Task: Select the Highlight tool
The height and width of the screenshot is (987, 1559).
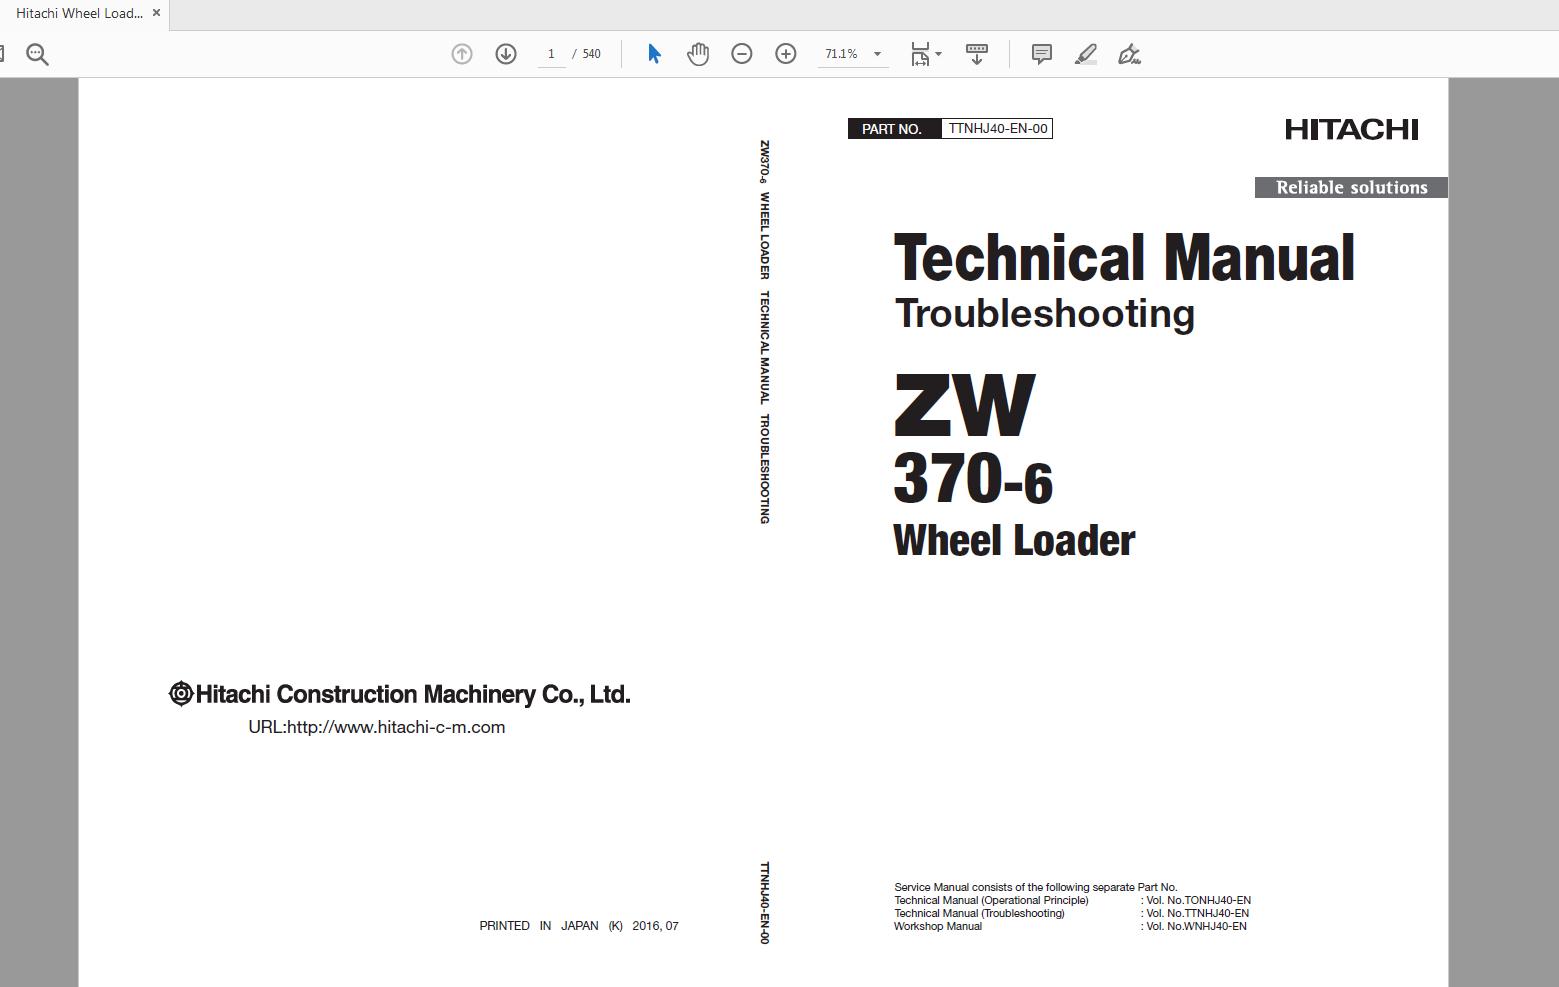Action: tap(1085, 54)
